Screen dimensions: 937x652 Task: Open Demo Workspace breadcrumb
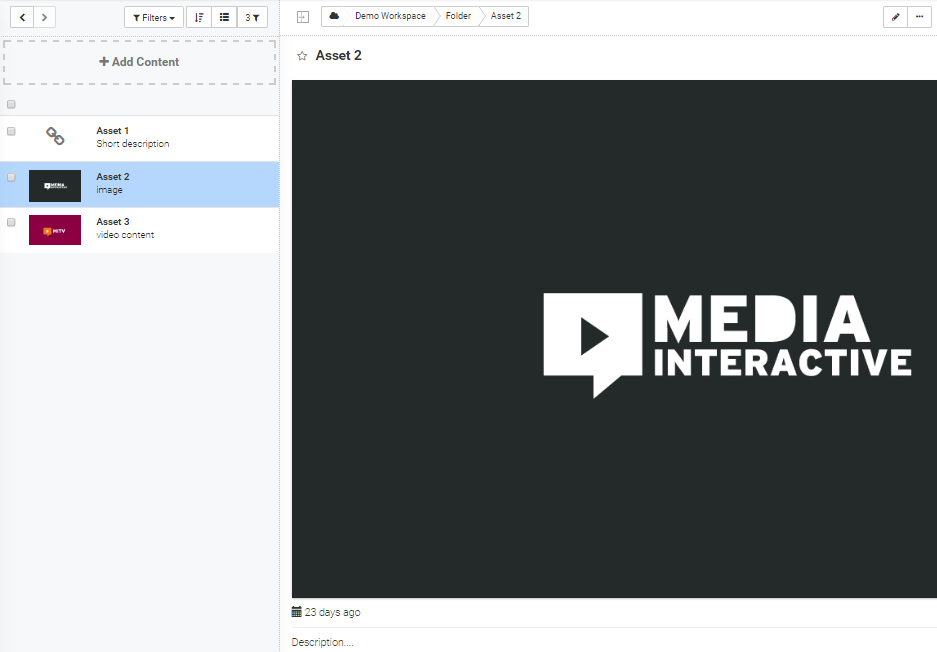click(390, 16)
